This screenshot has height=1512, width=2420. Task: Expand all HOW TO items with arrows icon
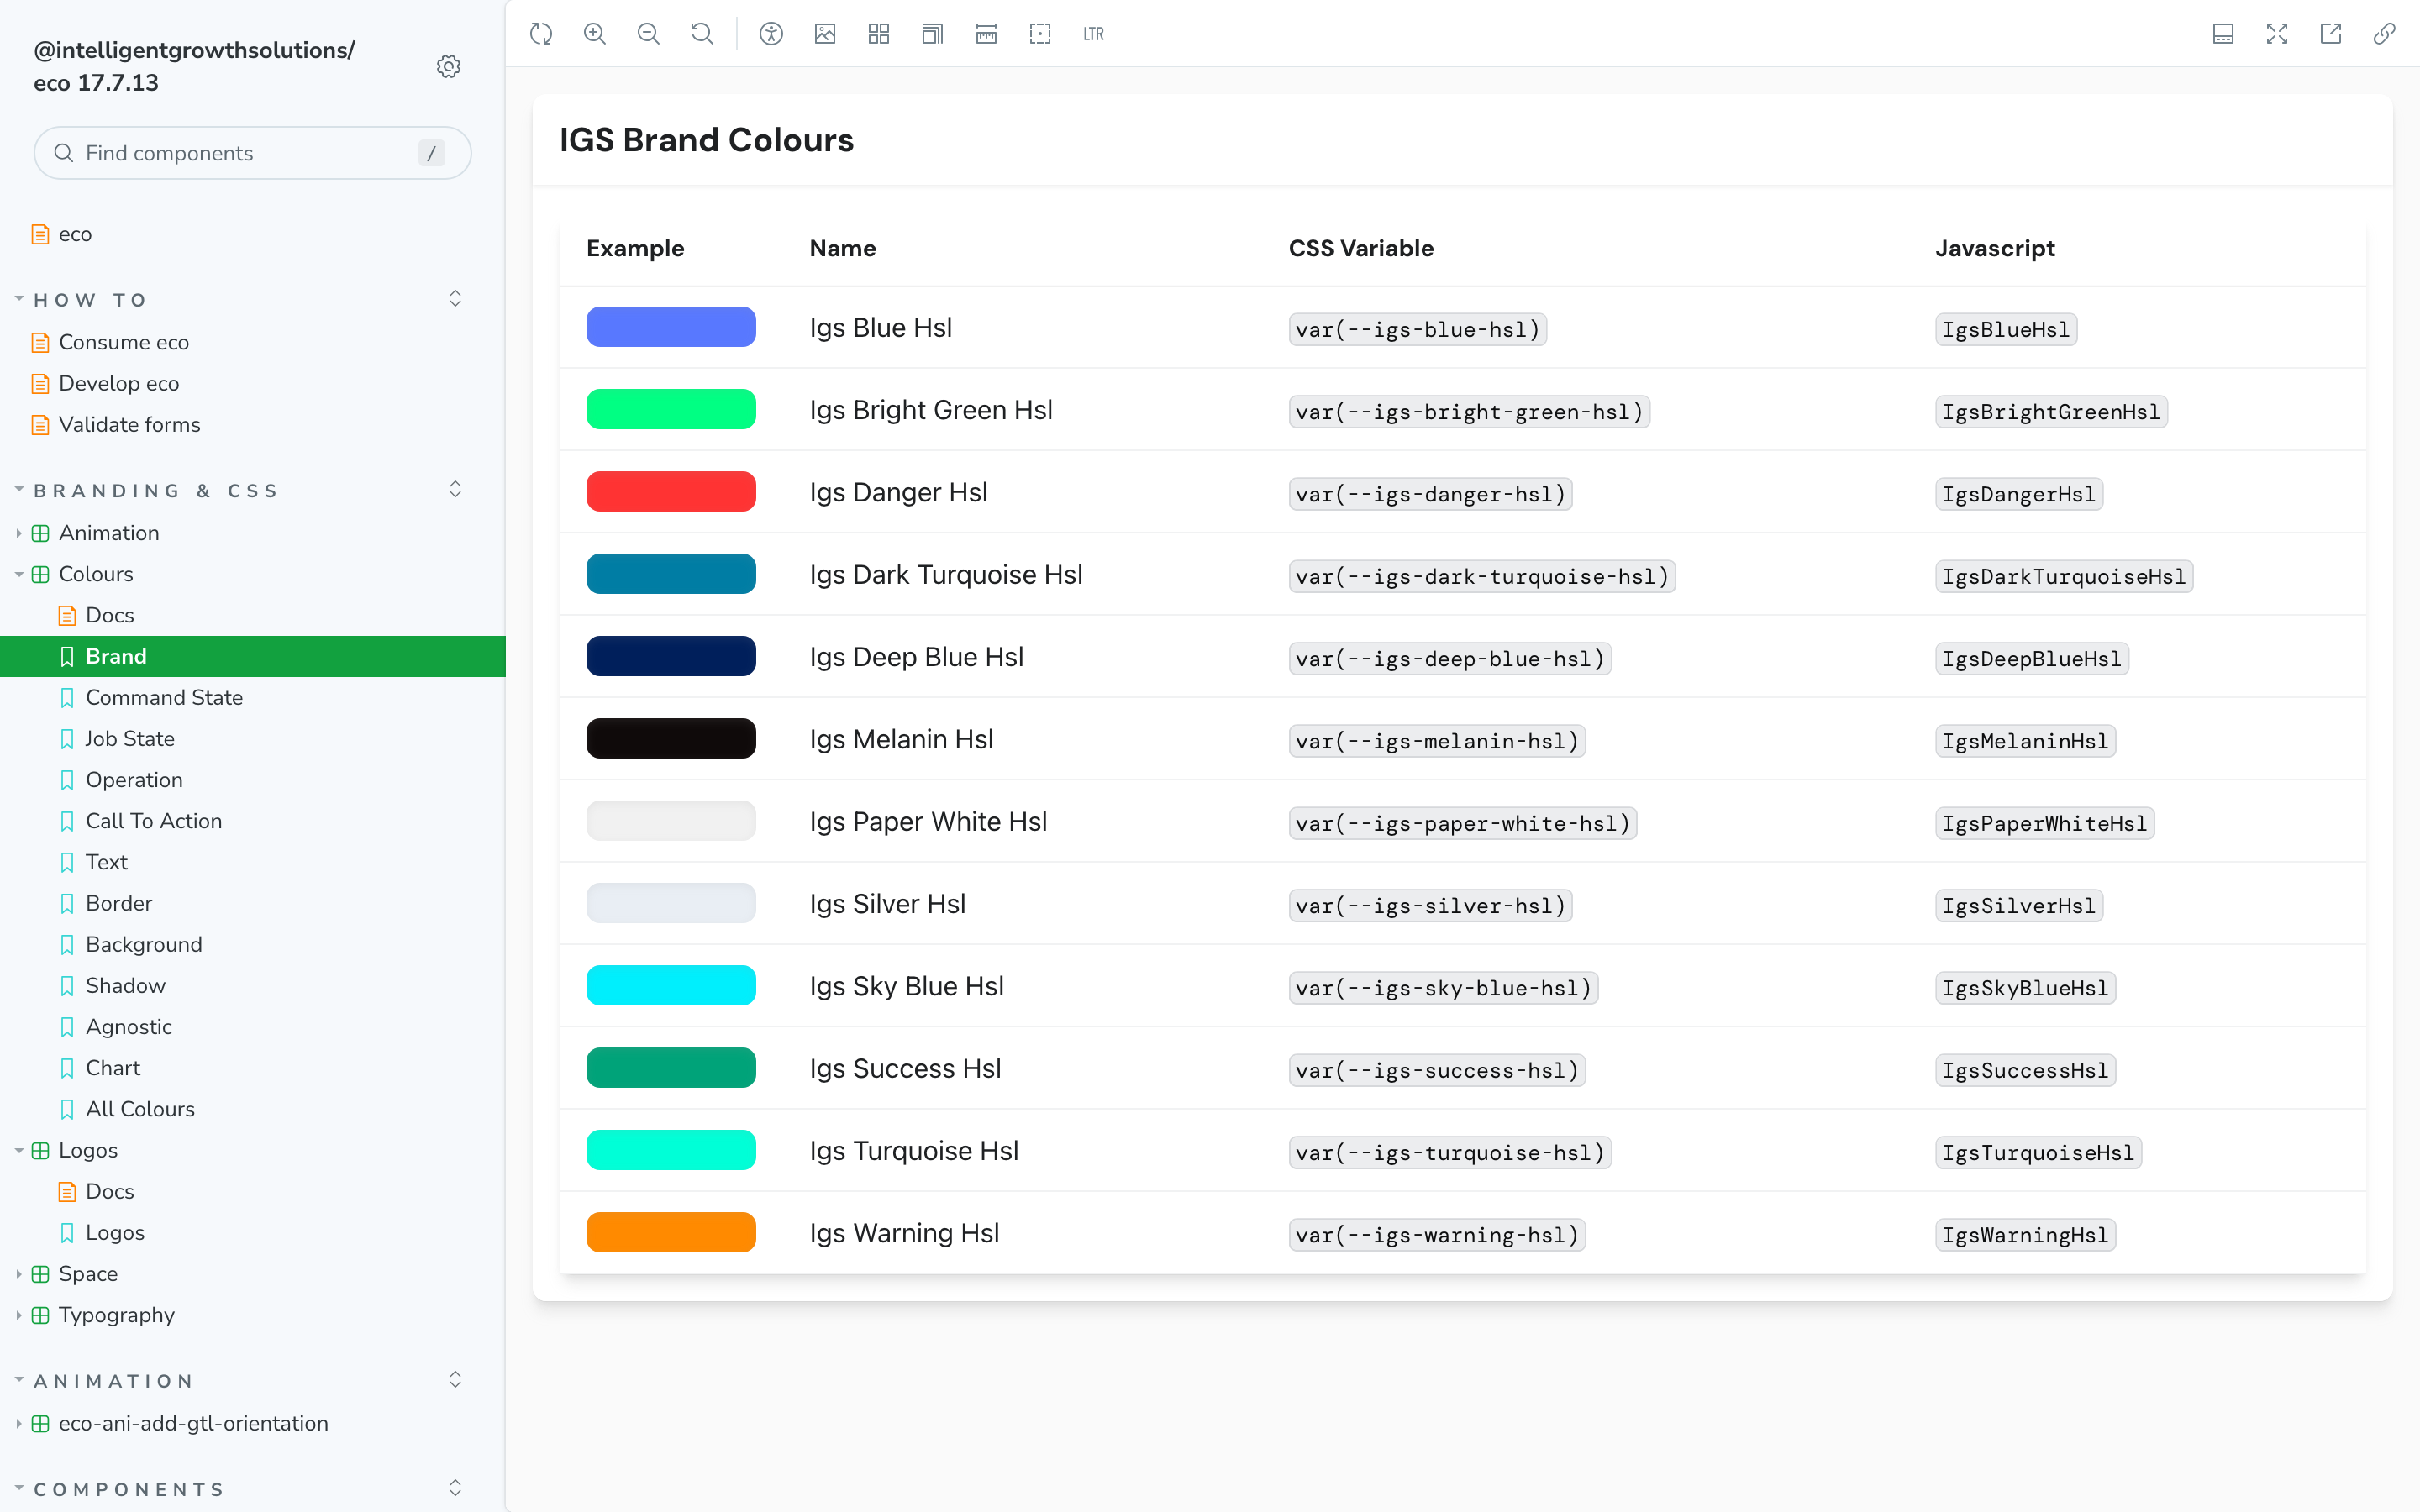coord(455,299)
